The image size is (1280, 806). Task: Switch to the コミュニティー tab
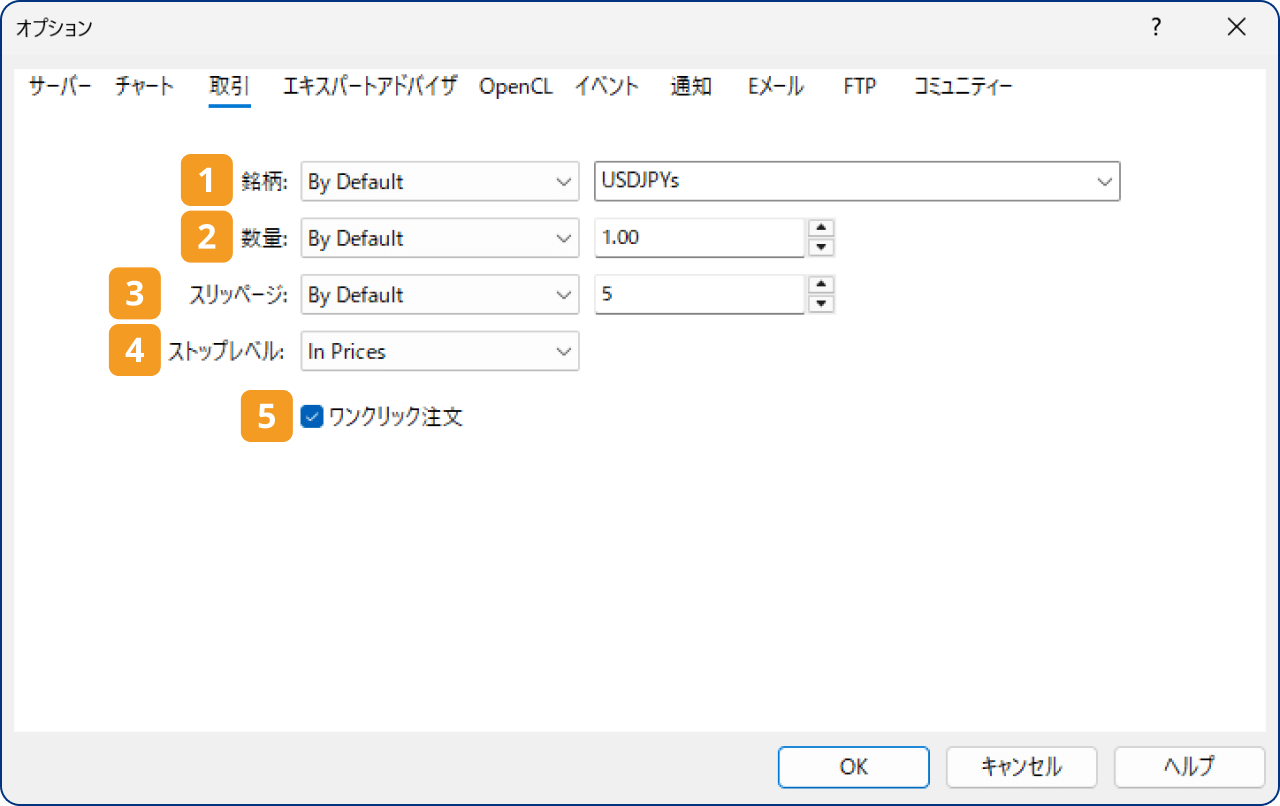(961, 86)
